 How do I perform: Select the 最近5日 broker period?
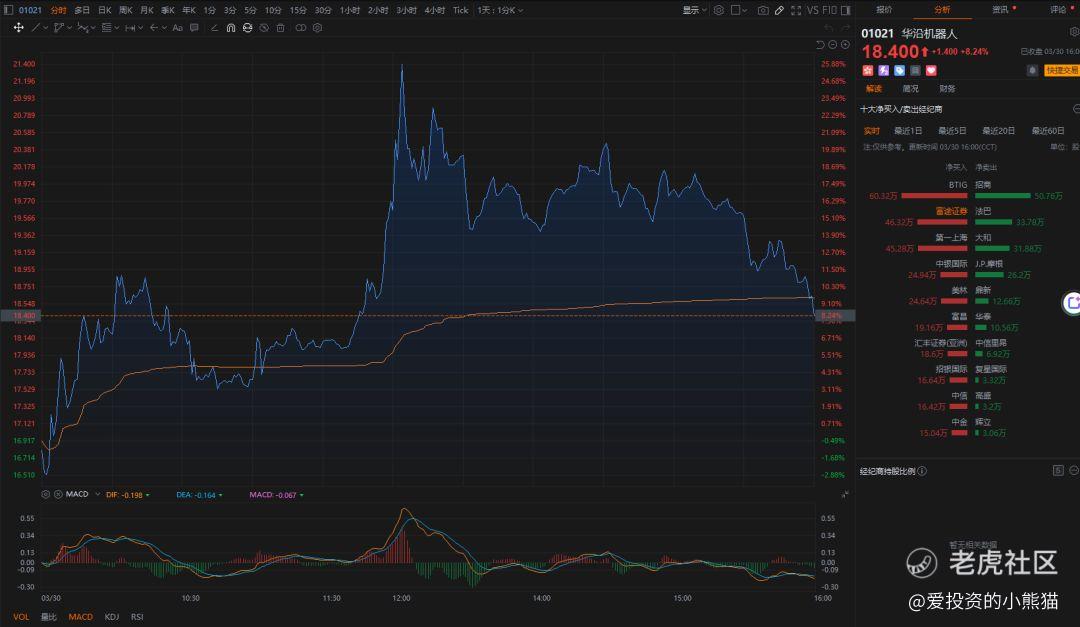click(952, 131)
